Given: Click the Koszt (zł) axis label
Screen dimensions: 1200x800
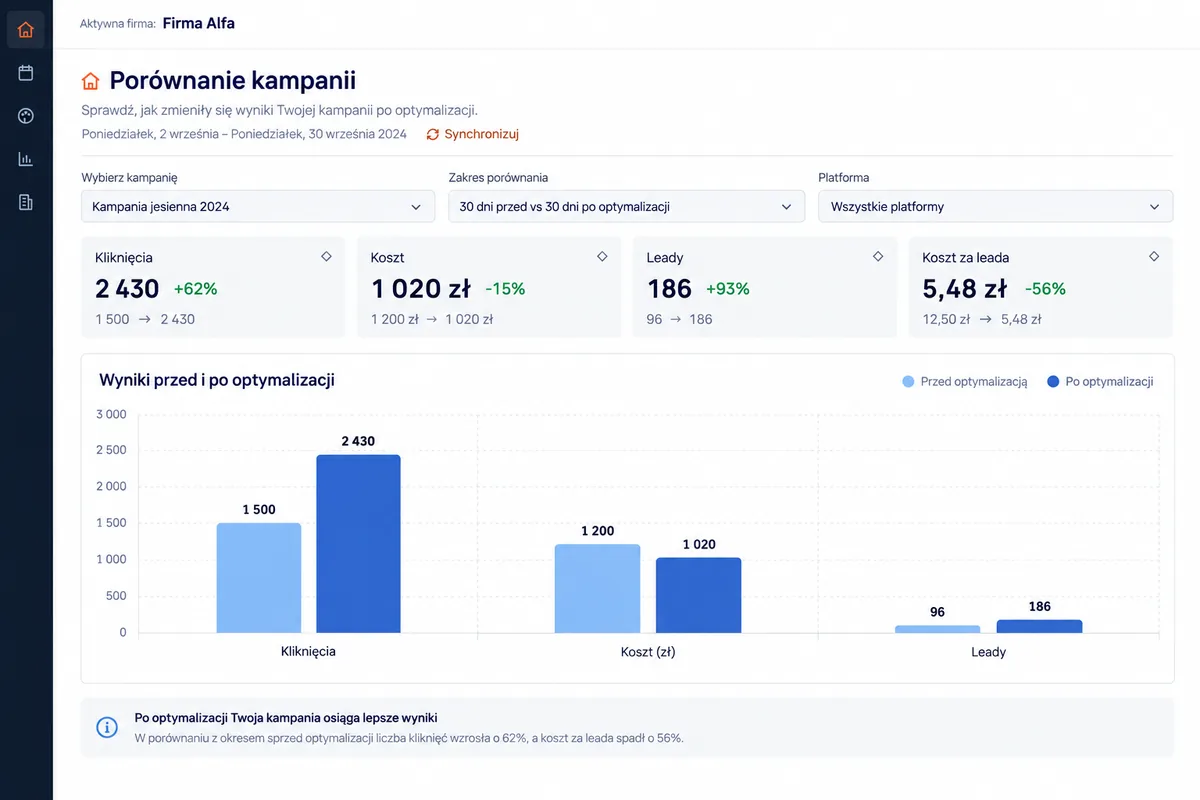Looking at the screenshot, I should 648,652.
